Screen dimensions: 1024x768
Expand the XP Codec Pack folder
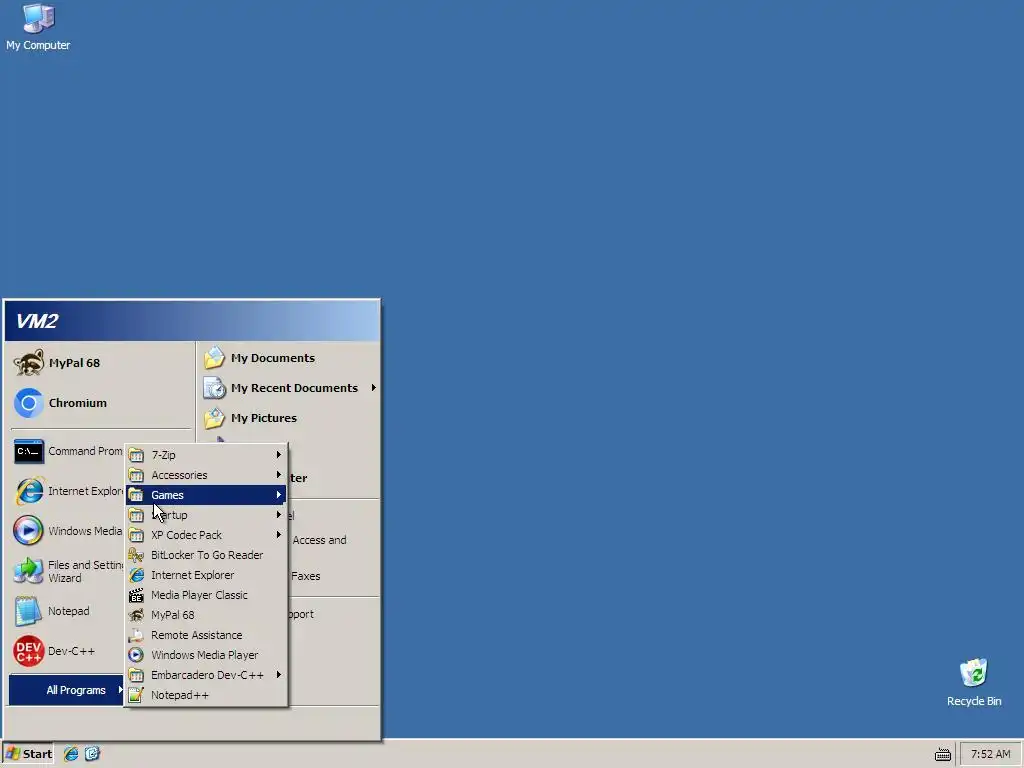pyautogui.click(x=206, y=535)
